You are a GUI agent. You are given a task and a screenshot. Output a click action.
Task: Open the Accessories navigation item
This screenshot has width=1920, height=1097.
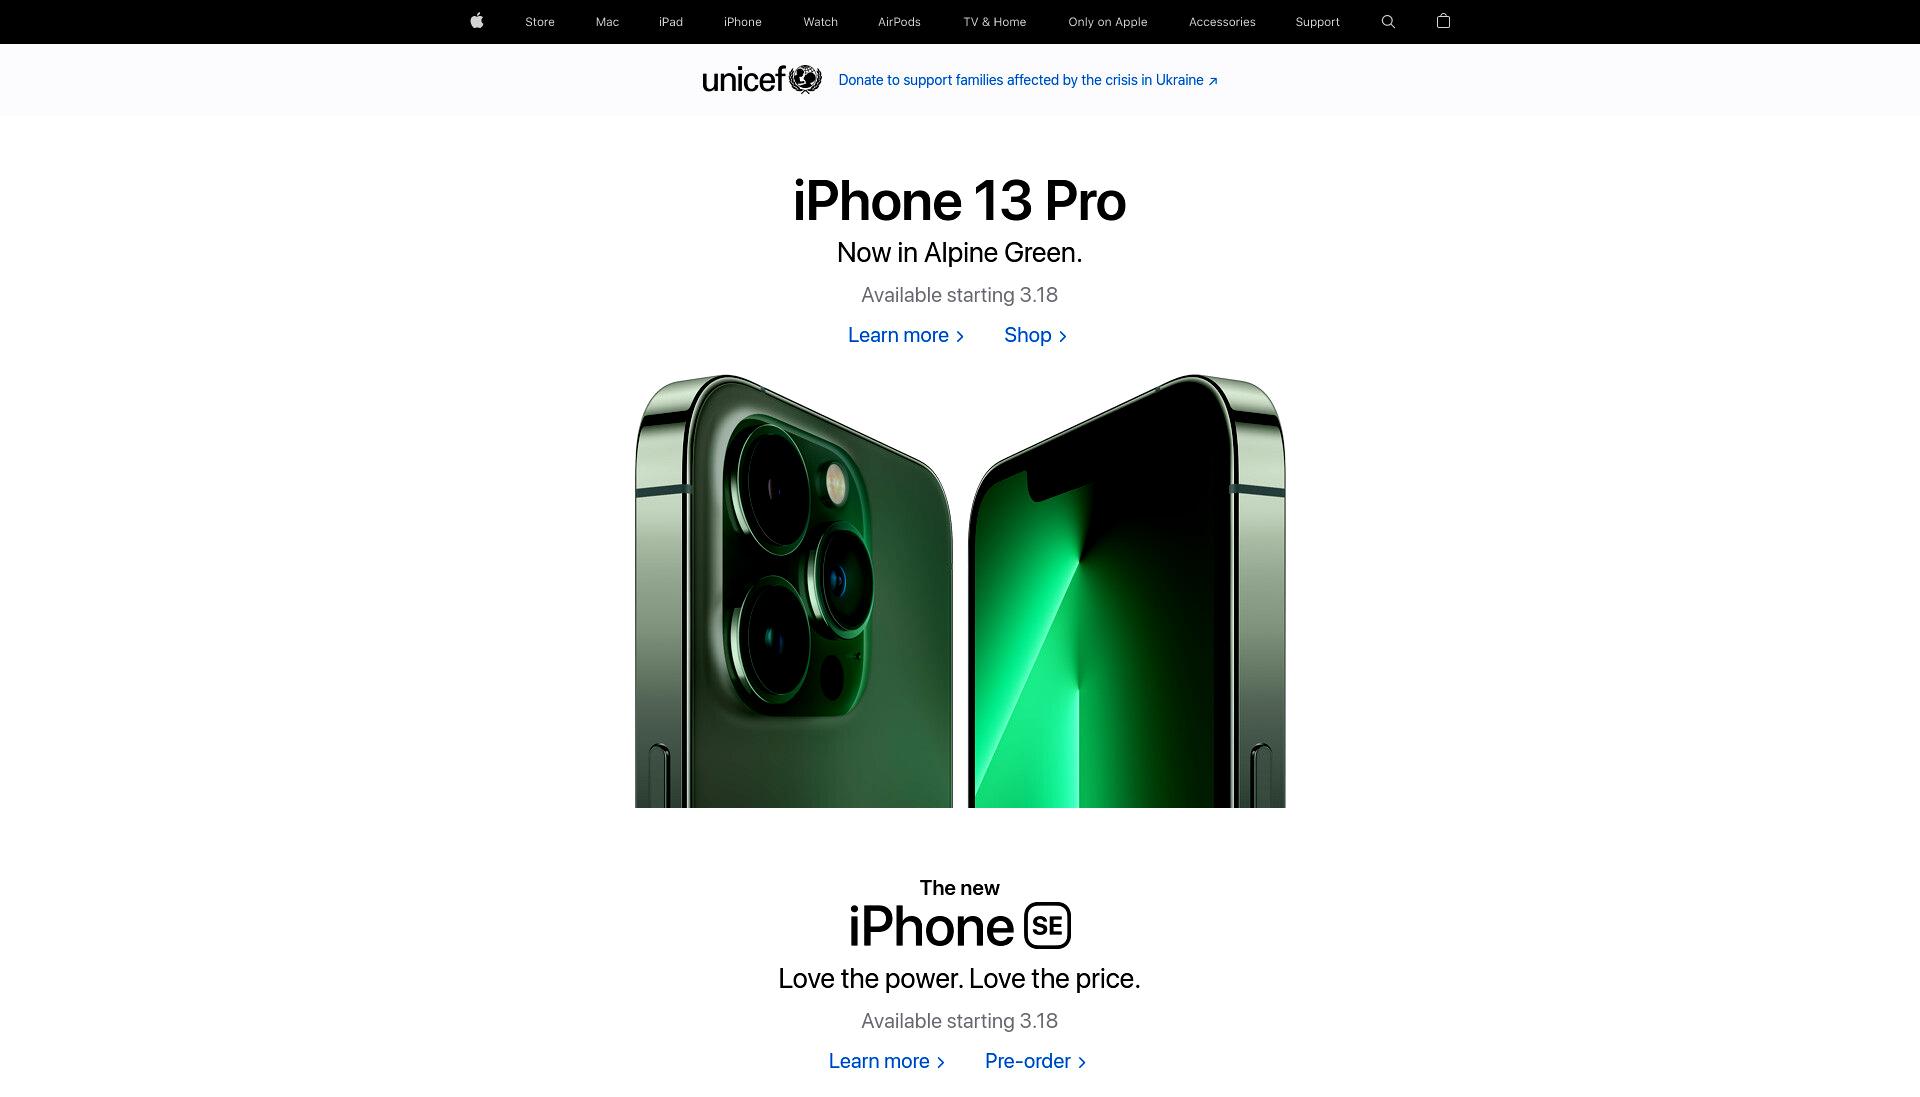(x=1222, y=22)
